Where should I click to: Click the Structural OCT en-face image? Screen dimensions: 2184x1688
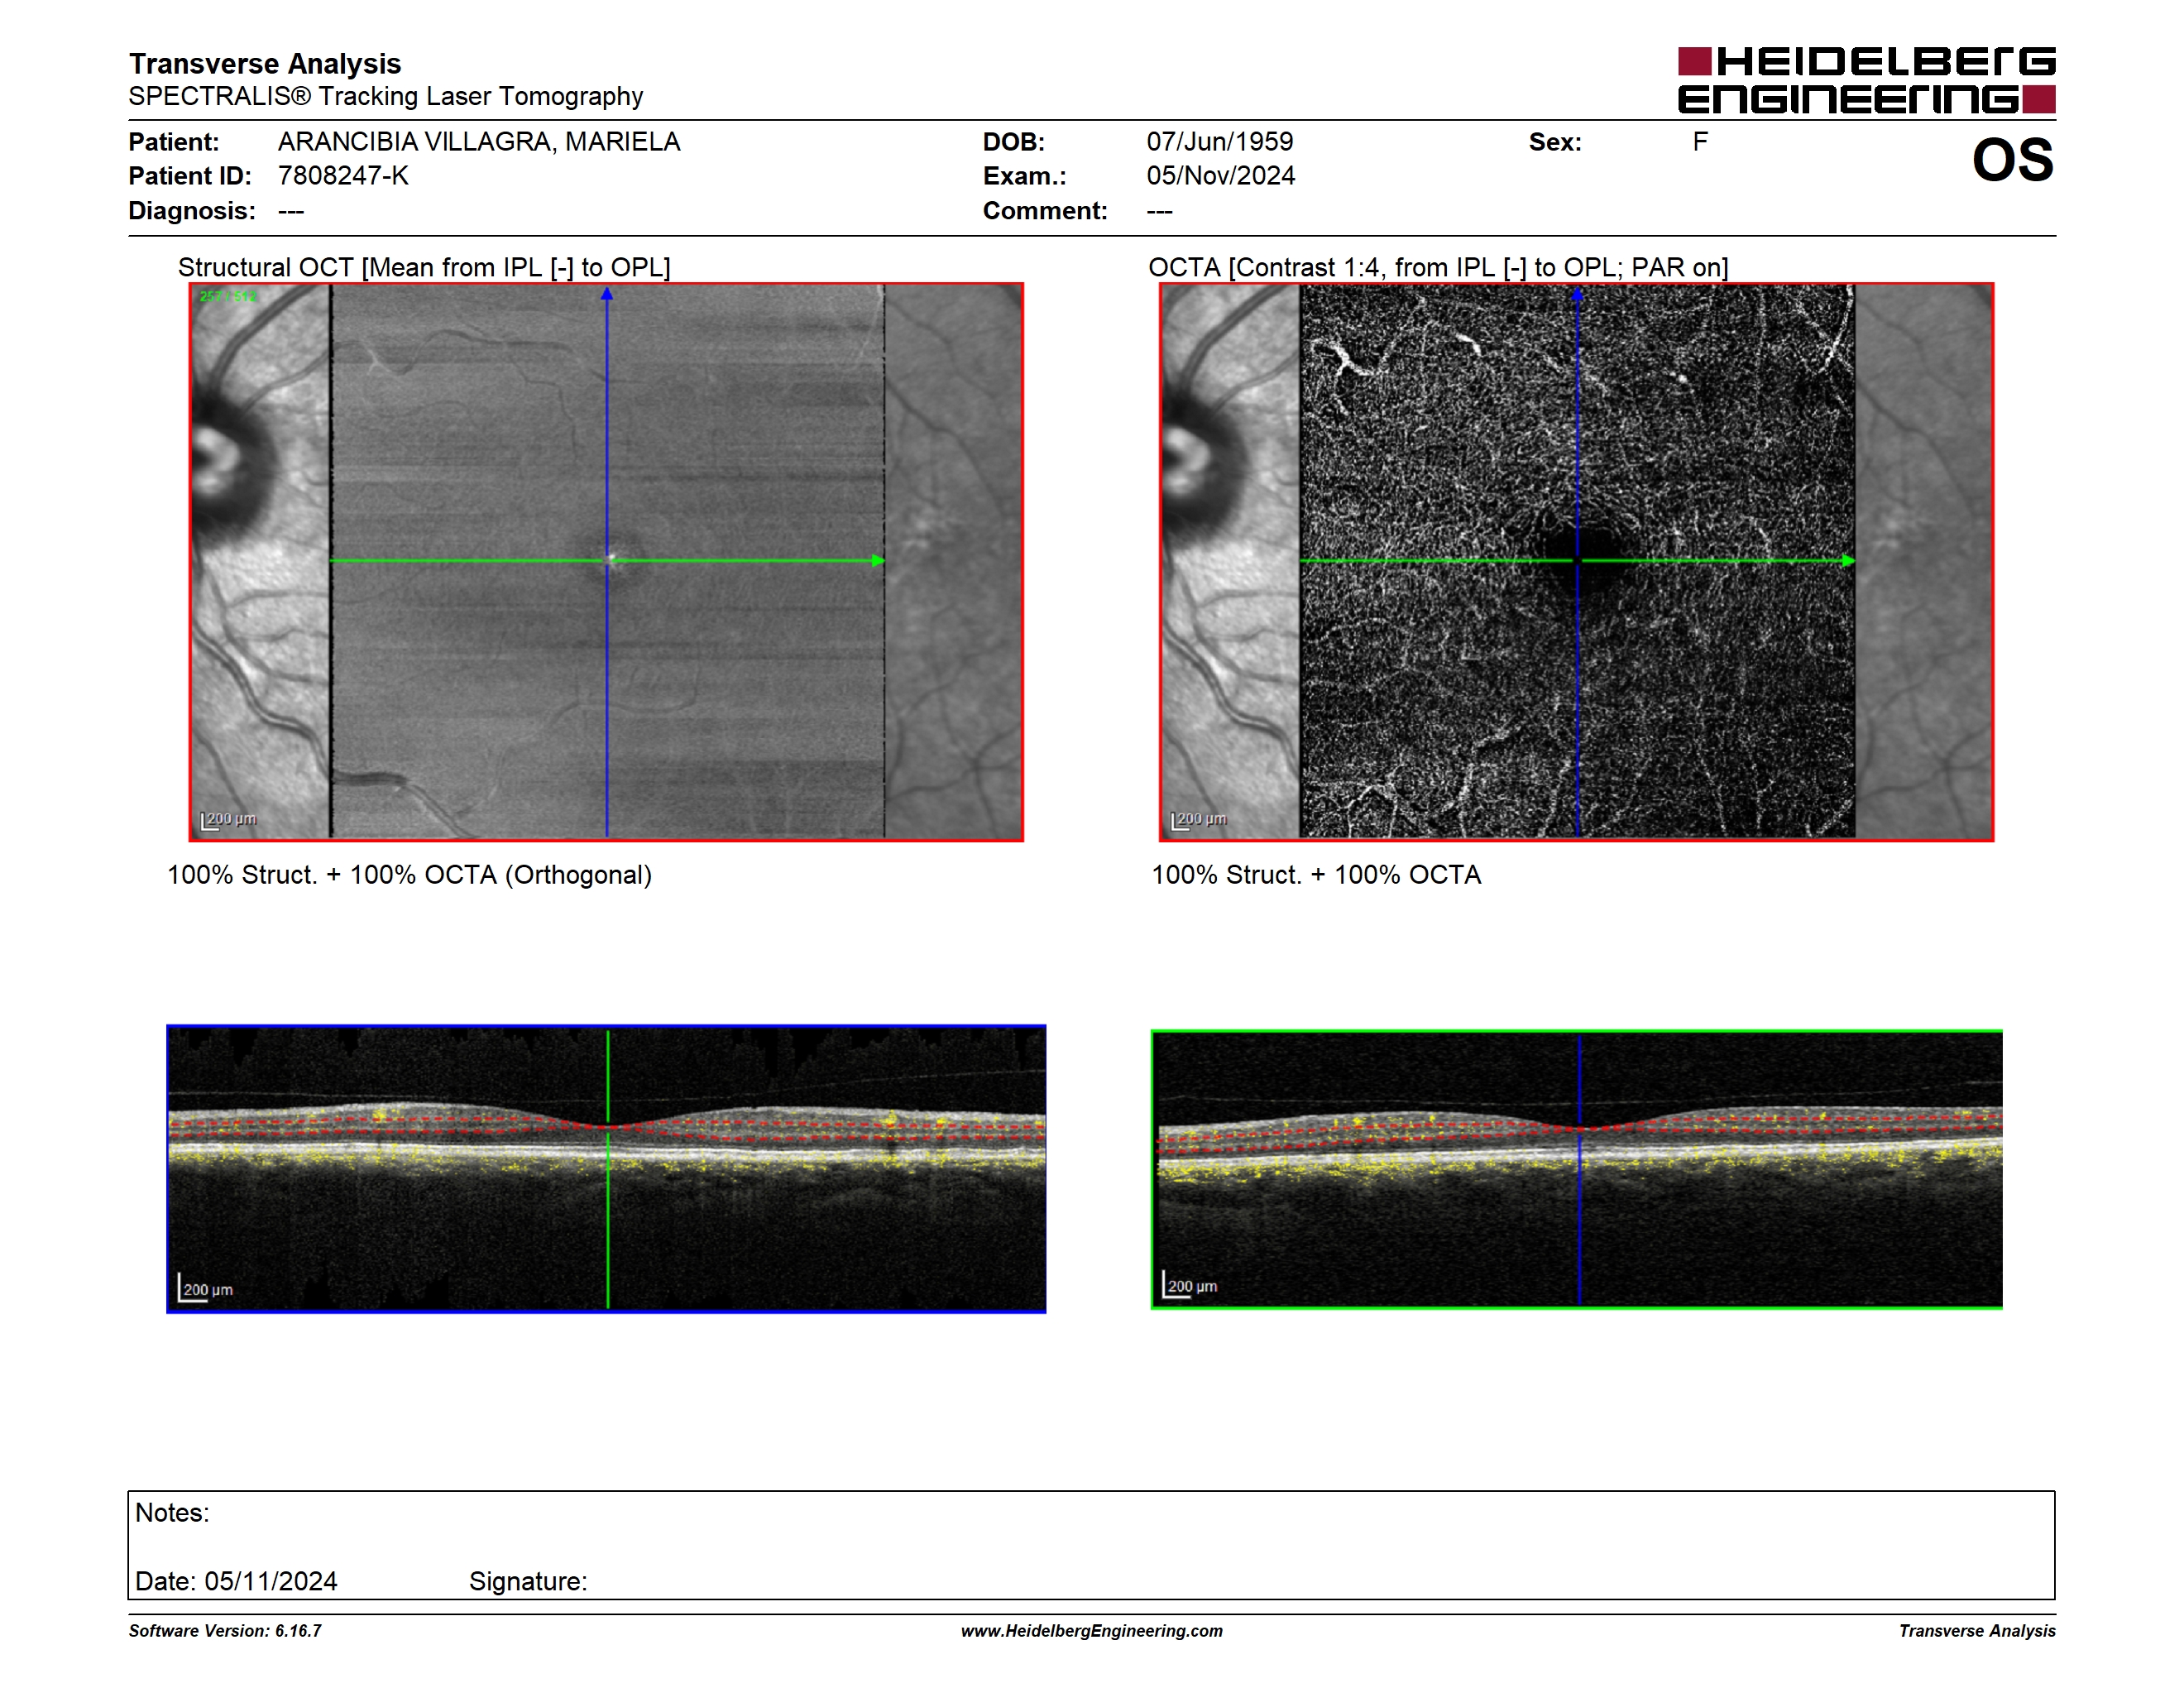coord(606,562)
